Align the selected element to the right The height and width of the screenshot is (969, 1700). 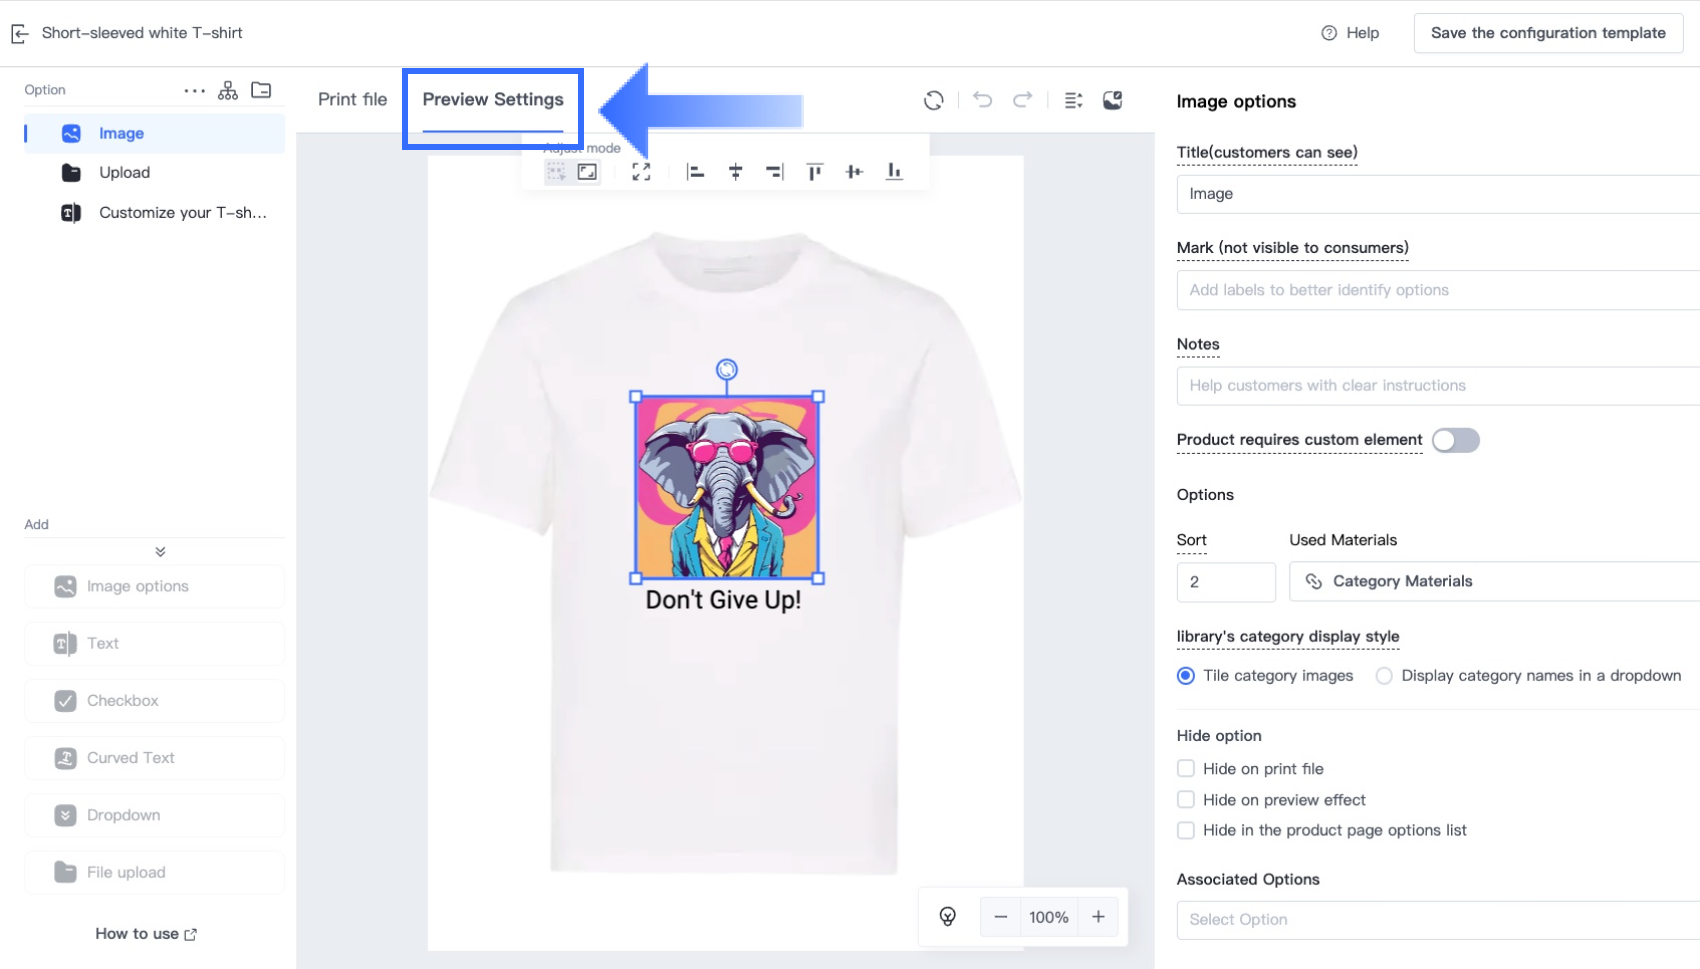coord(775,172)
